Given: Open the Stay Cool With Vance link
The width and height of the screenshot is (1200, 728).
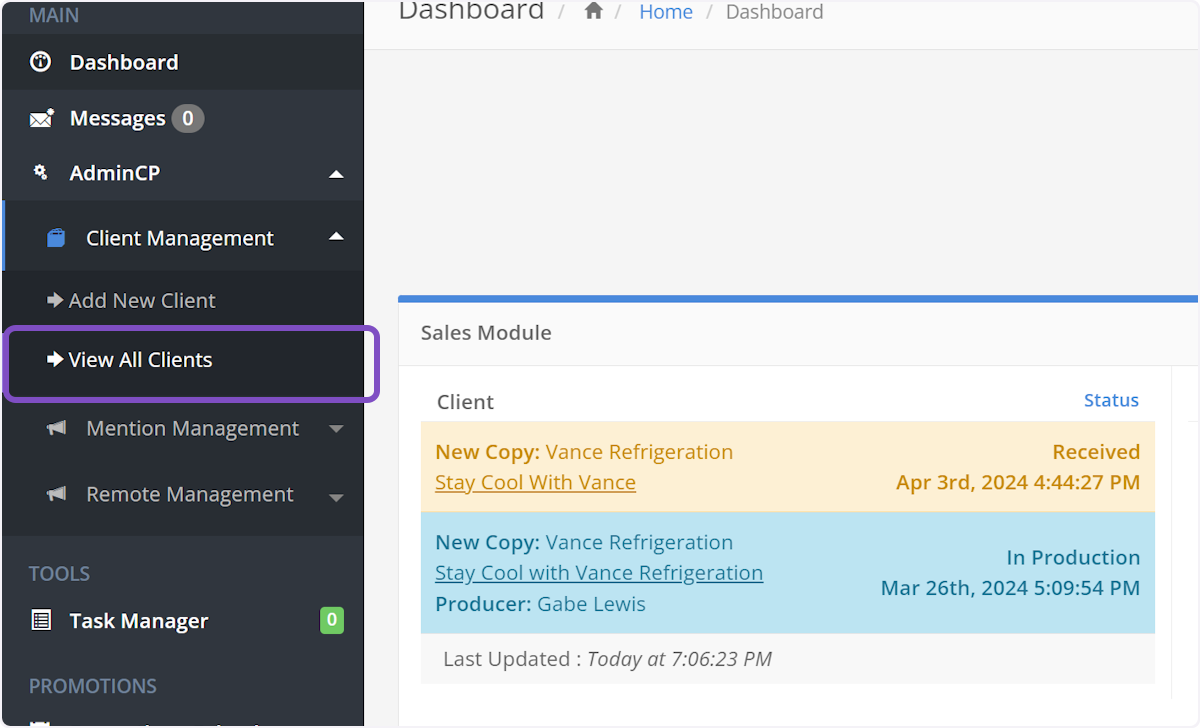Looking at the screenshot, I should point(535,482).
